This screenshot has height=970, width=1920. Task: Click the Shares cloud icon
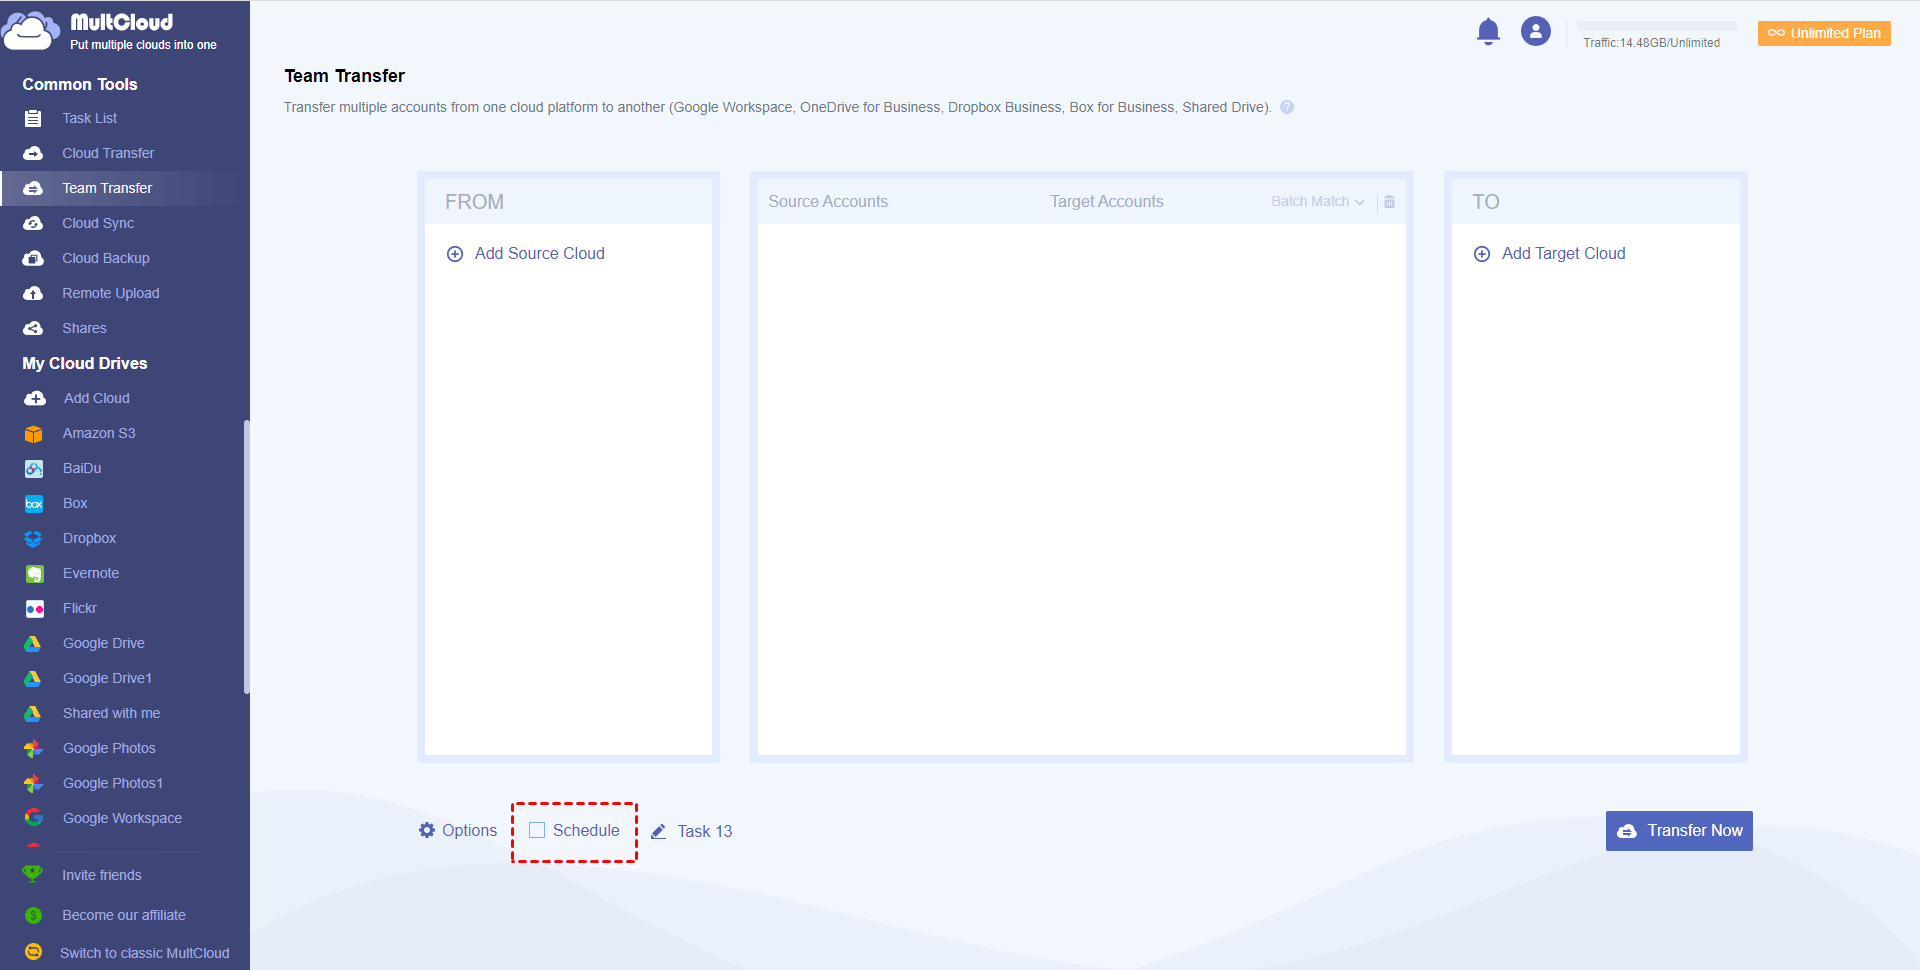point(33,328)
